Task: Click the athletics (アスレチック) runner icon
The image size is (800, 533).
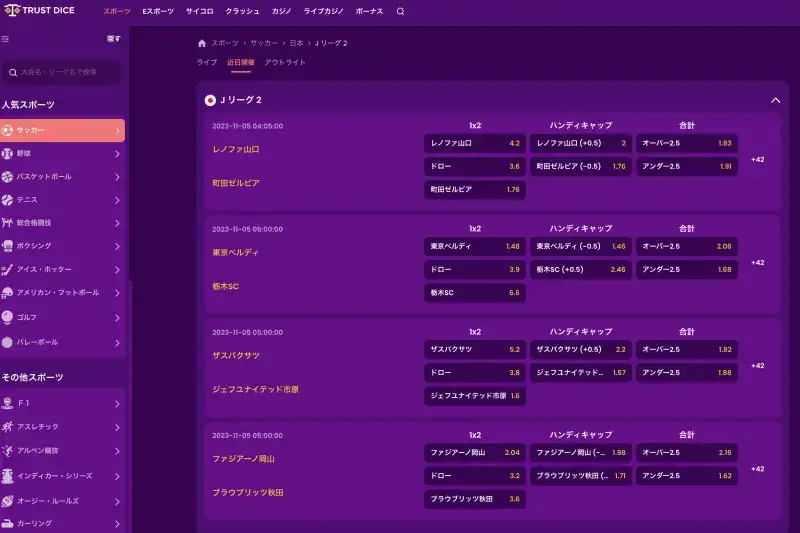Action: click(7, 427)
